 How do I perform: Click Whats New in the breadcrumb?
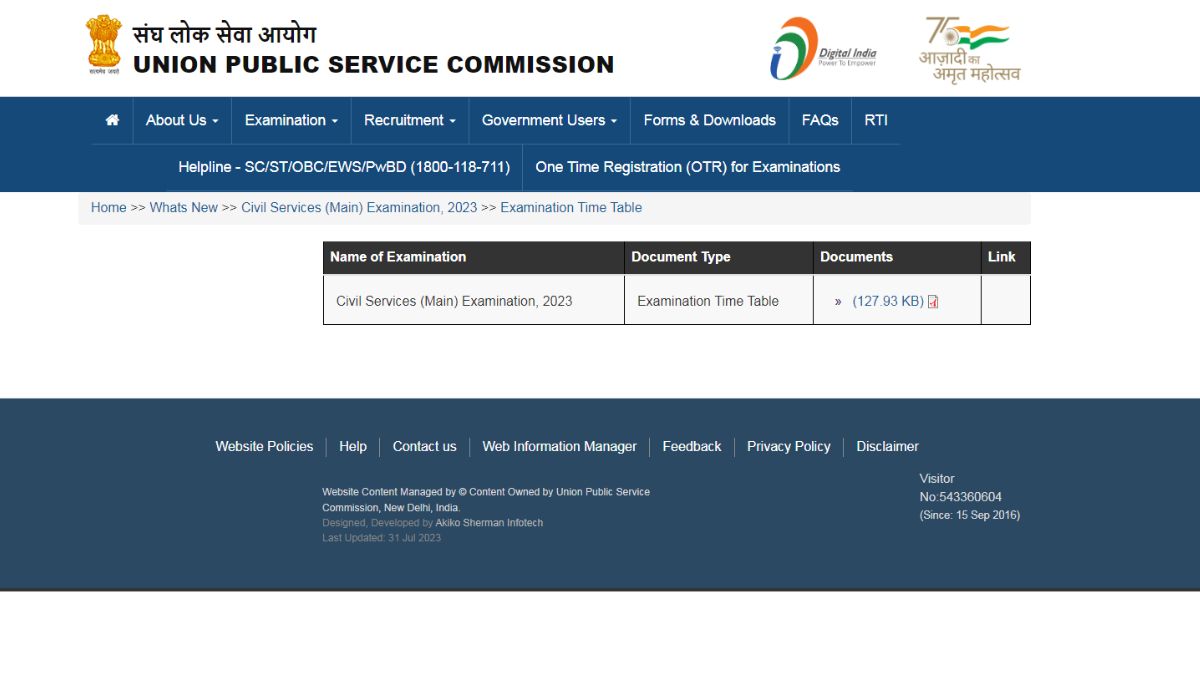[x=183, y=208]
